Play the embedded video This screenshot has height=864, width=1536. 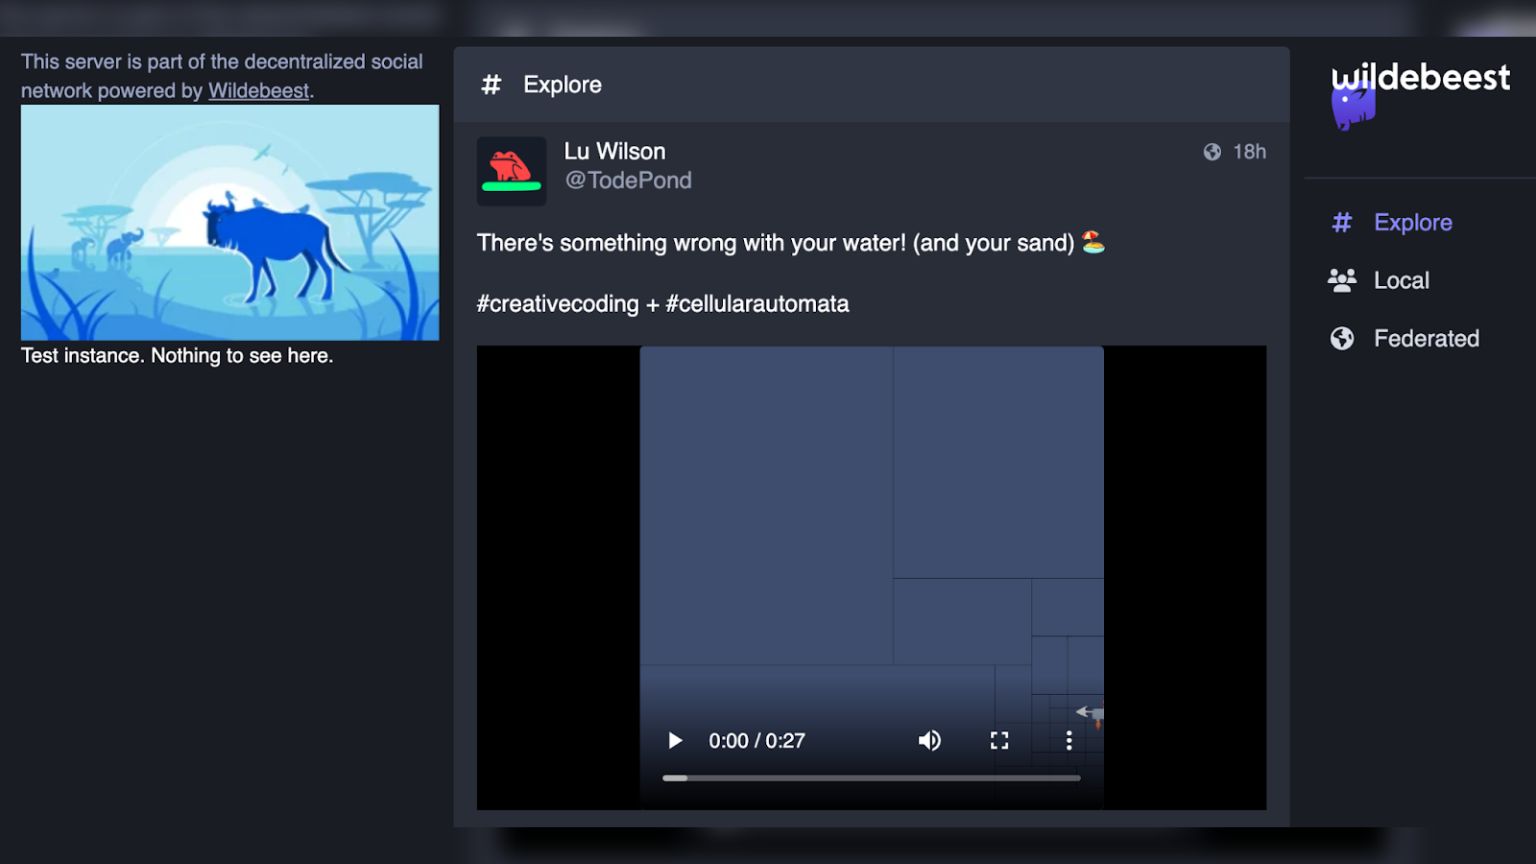pos(675,741)
